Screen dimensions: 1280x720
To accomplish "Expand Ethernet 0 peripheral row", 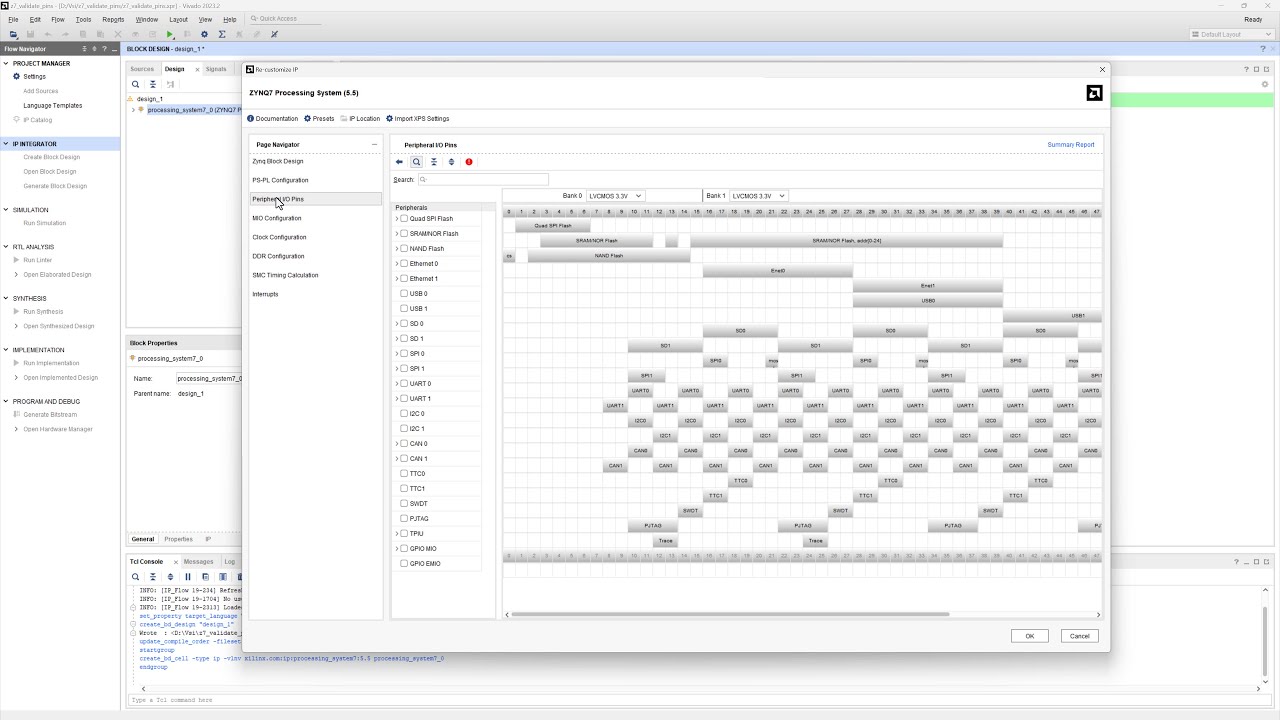I will click(x=396, y=264).
